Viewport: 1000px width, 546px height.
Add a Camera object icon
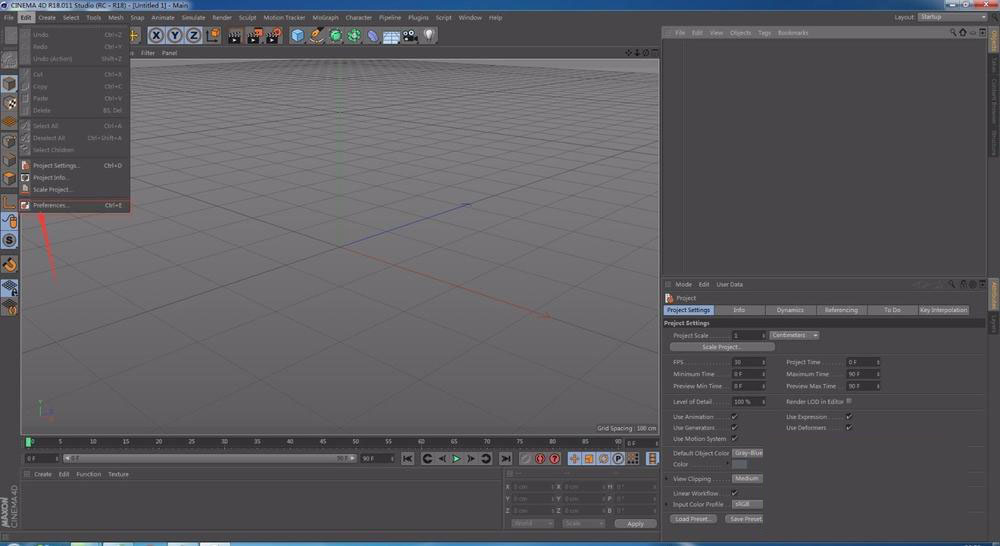(409, 36)
